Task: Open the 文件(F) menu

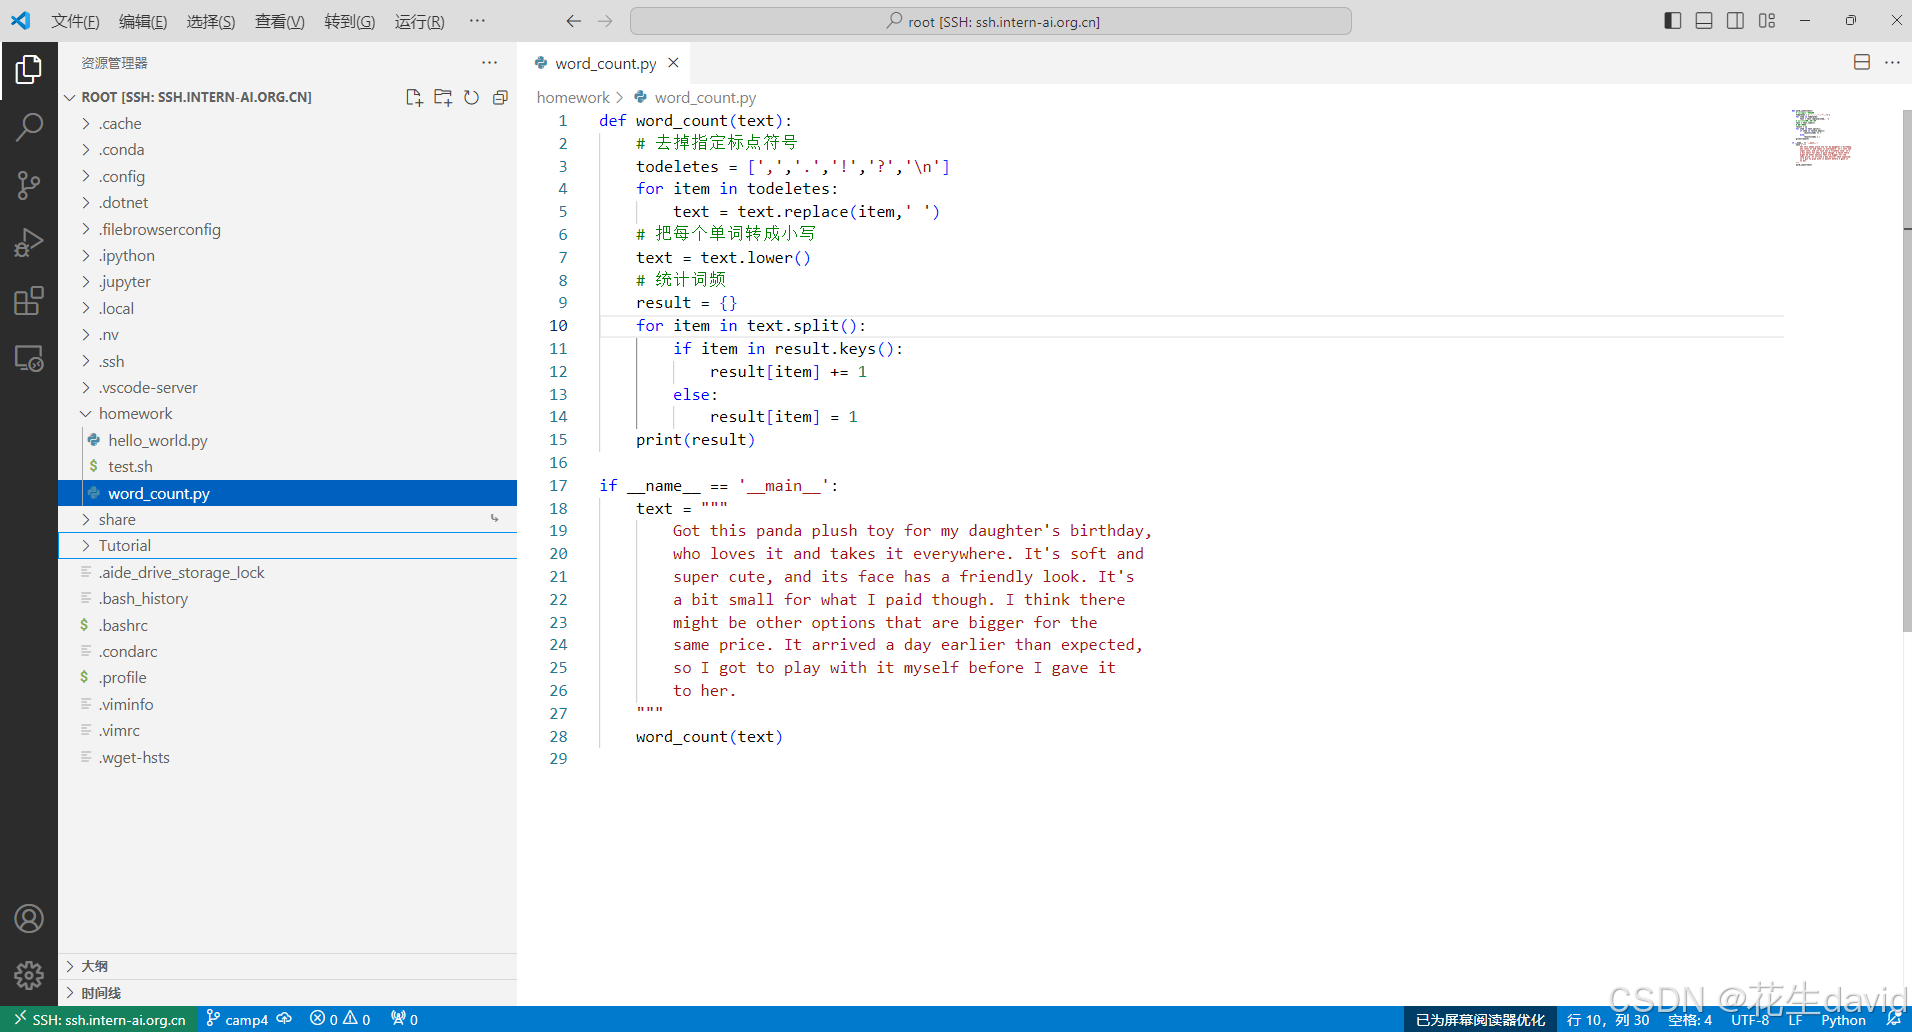Action: pos(75,21)
